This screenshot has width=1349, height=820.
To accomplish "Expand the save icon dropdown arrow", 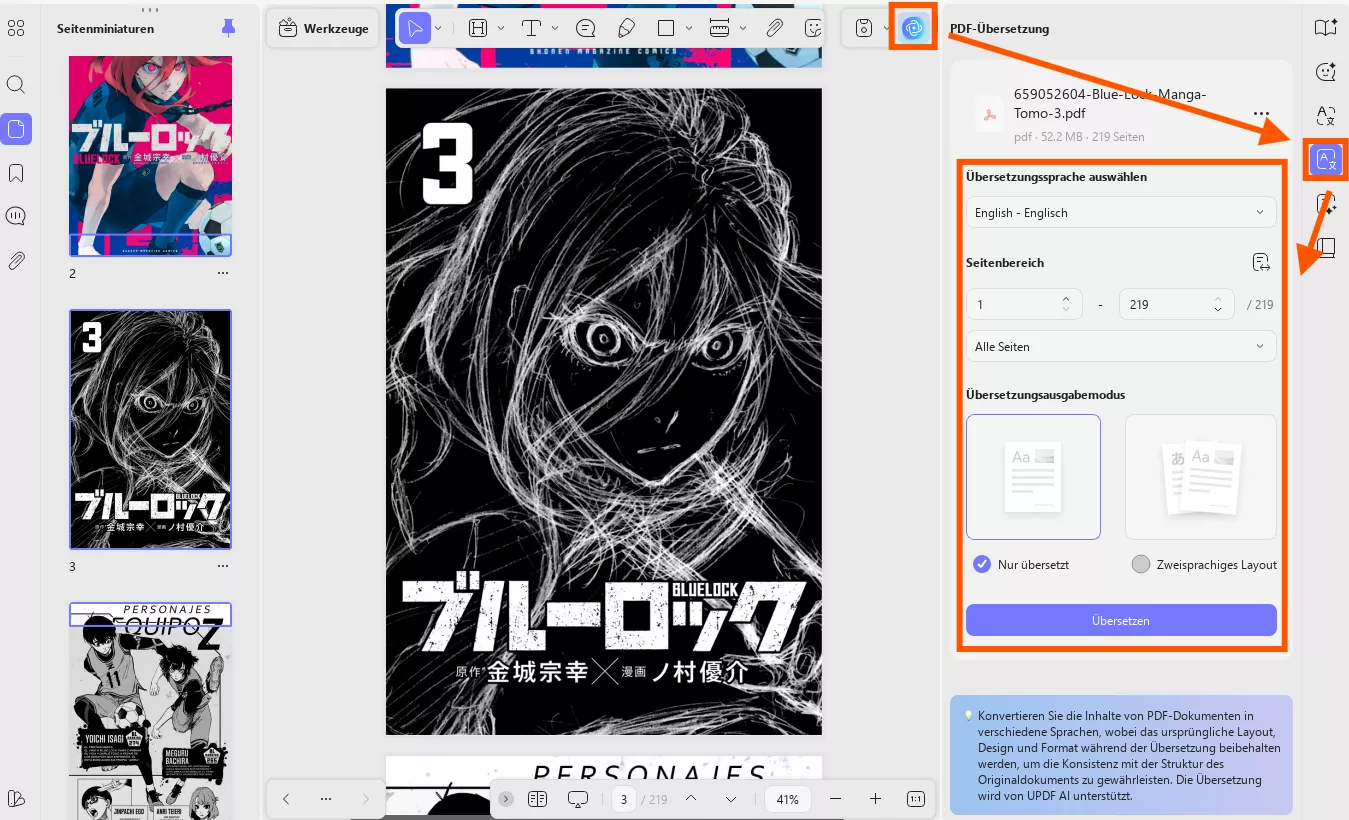I will click(x=887, y=28).
